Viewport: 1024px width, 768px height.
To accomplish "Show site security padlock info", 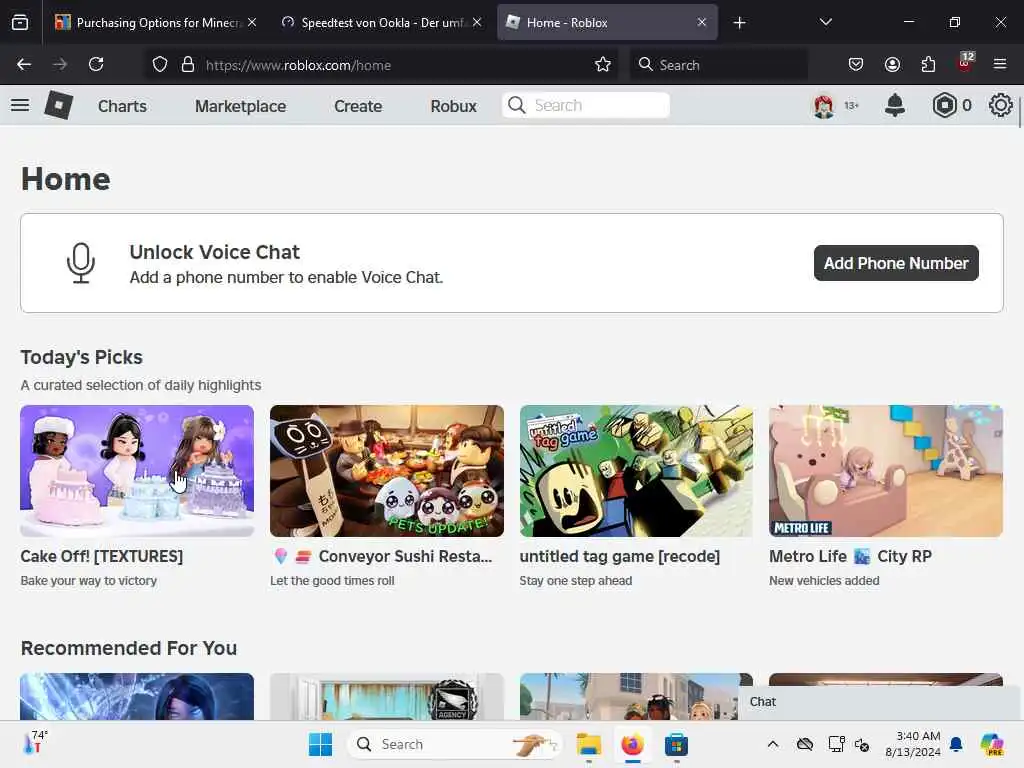I will coord(188,64).
